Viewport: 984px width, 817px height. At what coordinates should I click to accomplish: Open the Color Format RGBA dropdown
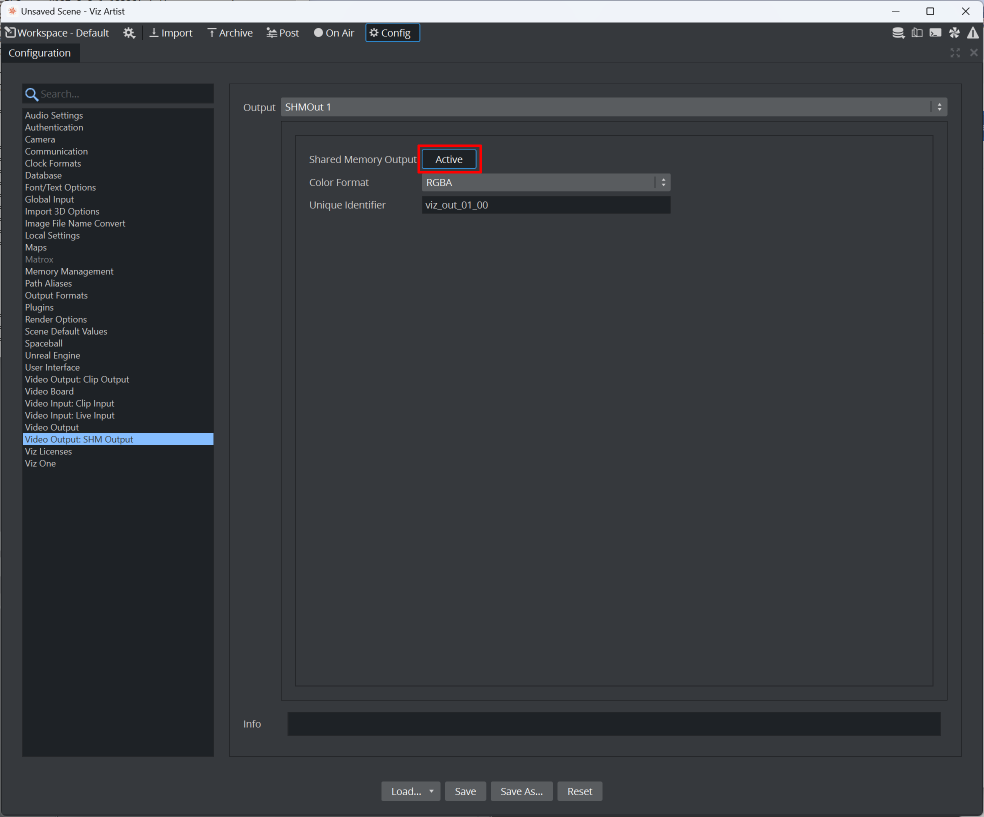(x=545, y=183)
